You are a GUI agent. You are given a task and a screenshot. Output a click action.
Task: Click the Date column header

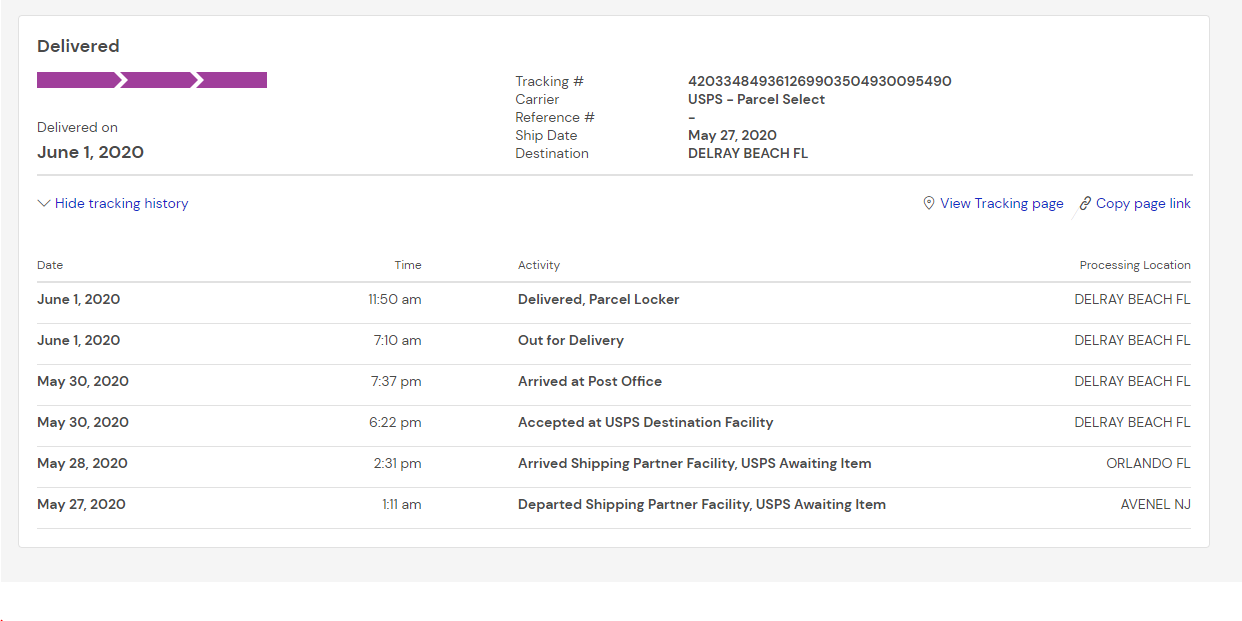coord(50,265)
